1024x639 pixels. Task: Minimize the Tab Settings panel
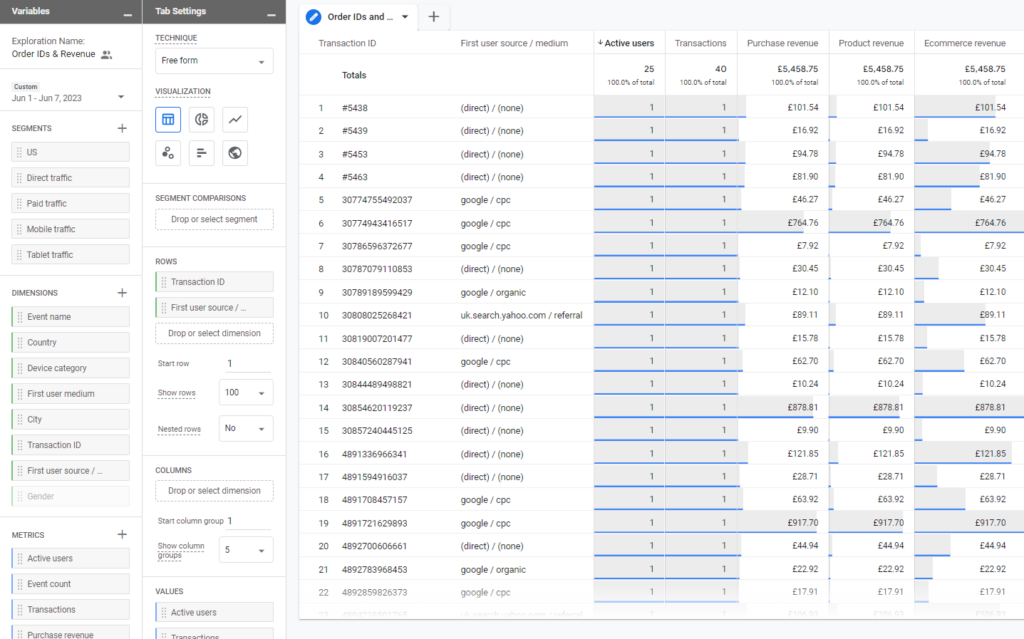coord(271,14)
